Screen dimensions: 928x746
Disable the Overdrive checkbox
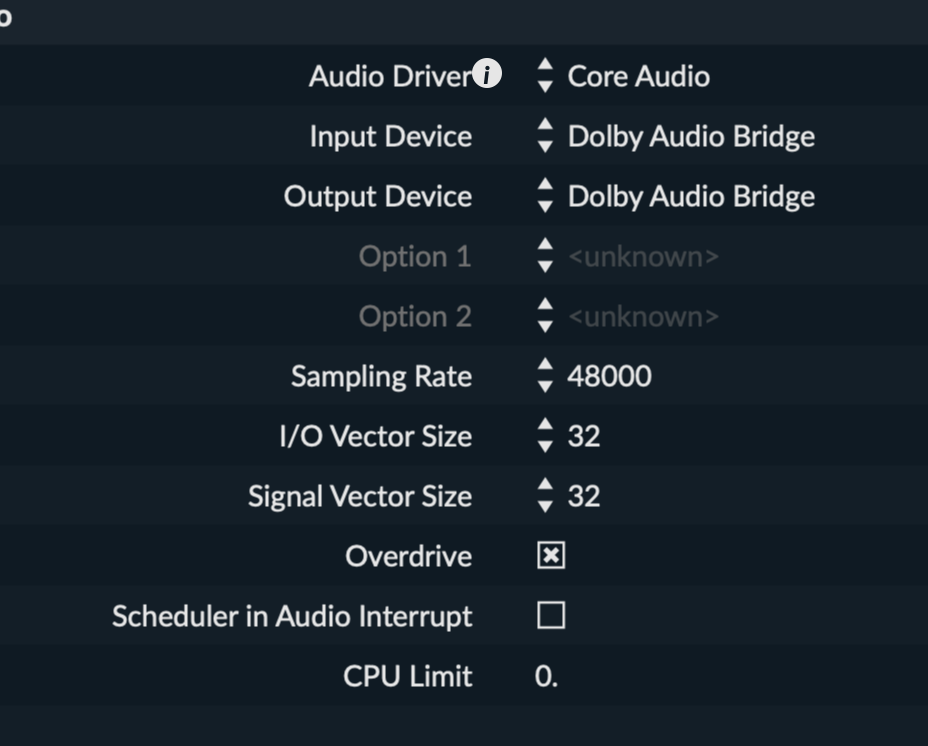(x=551, y=555)
